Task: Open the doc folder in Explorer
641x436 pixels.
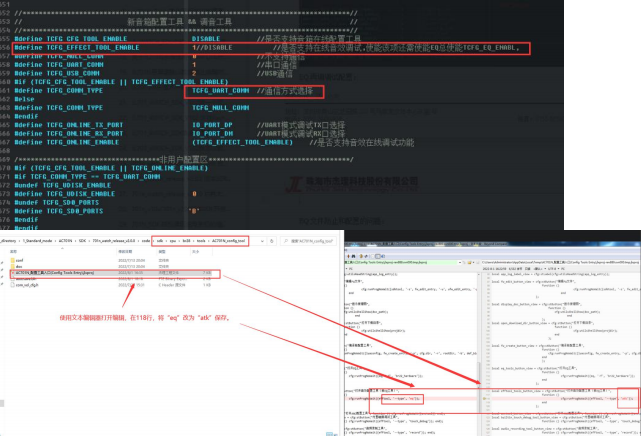Action: pos(19,266)
